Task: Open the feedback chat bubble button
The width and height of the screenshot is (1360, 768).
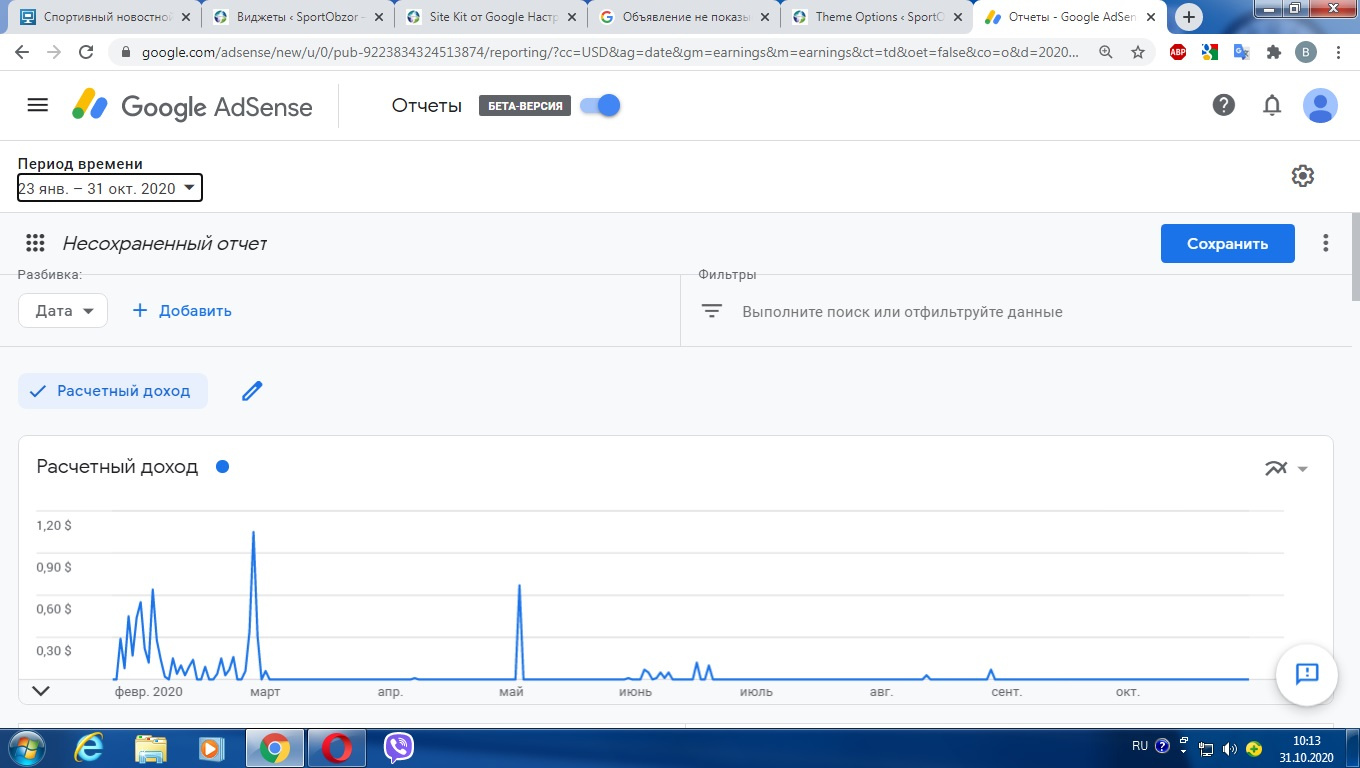Action: click(1307, 673)
